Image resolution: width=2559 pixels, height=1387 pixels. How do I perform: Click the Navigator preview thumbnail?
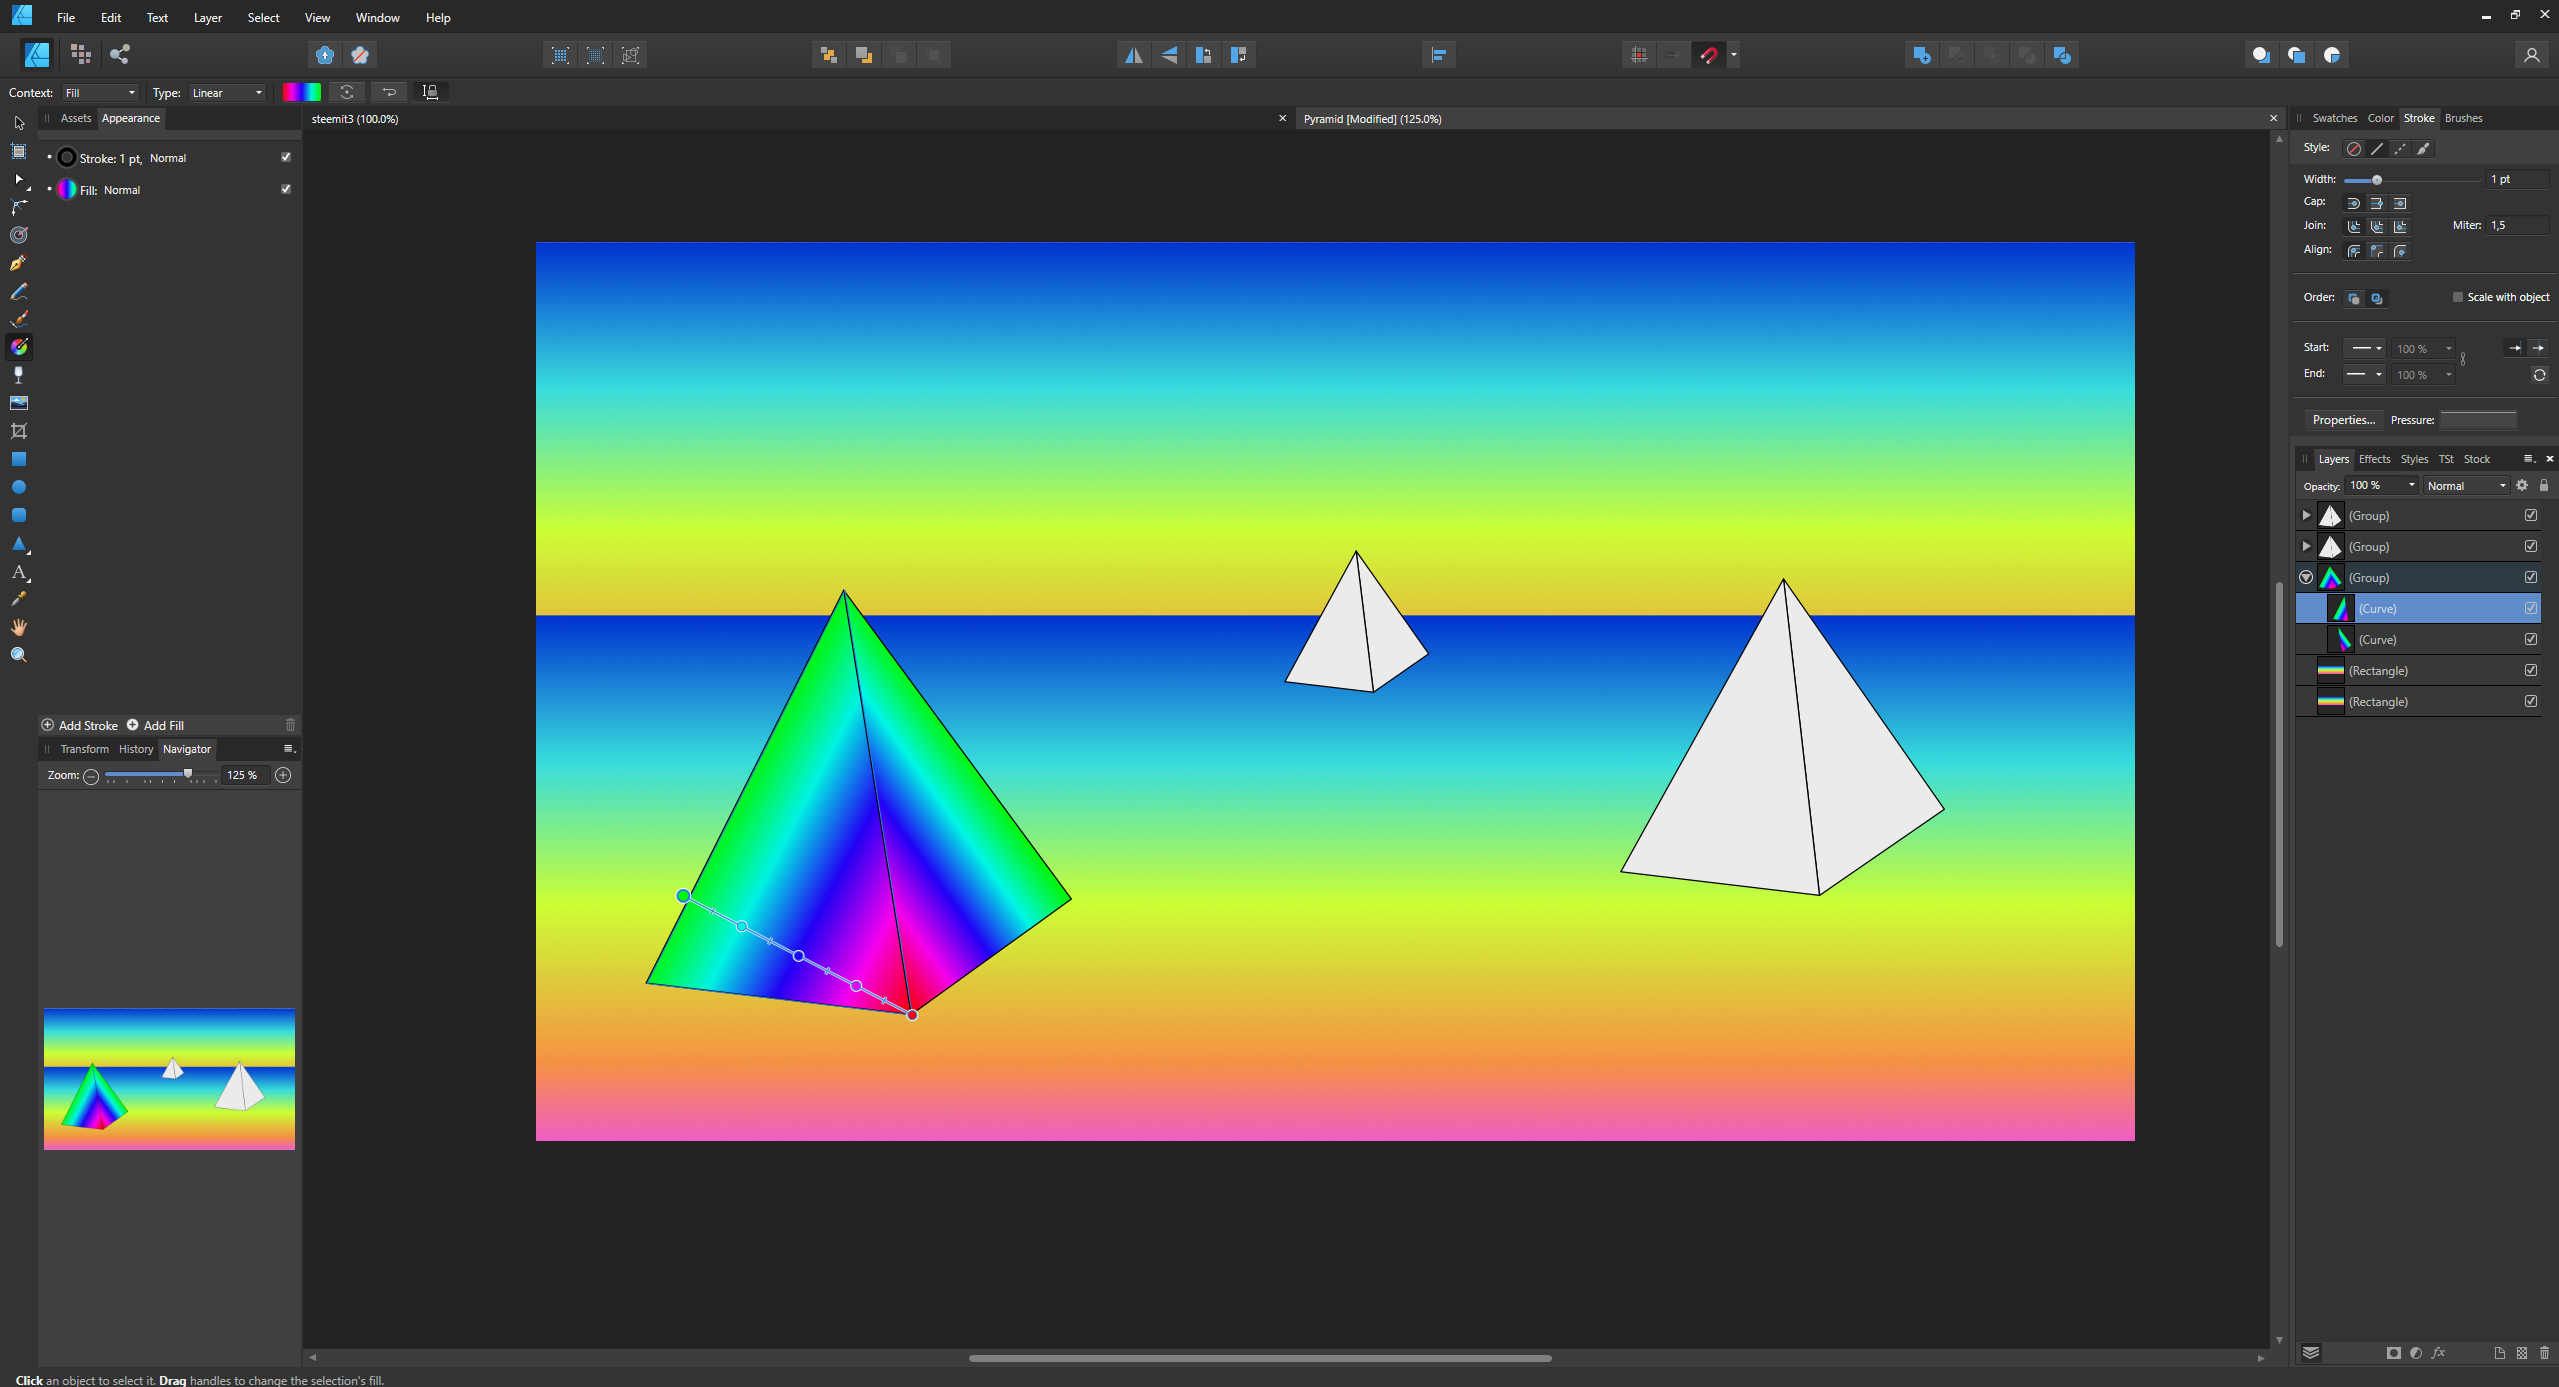[x=169, y=1079]
